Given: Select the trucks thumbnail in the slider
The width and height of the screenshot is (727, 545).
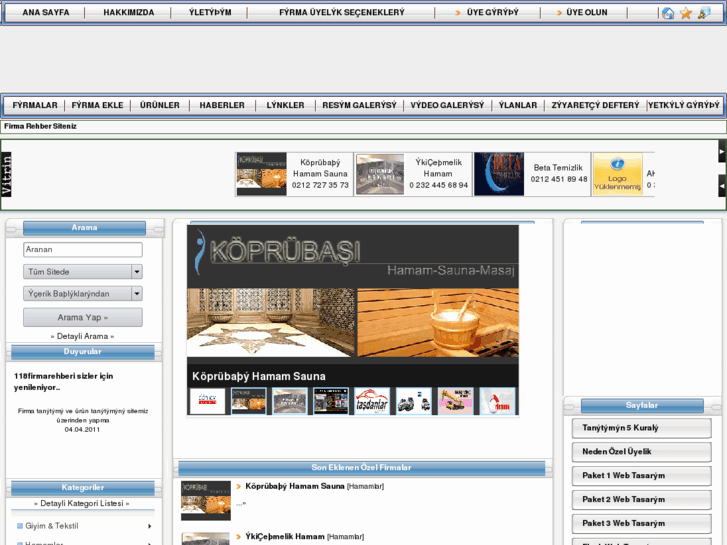Looking at the screenshot, I should click(414, 401).
